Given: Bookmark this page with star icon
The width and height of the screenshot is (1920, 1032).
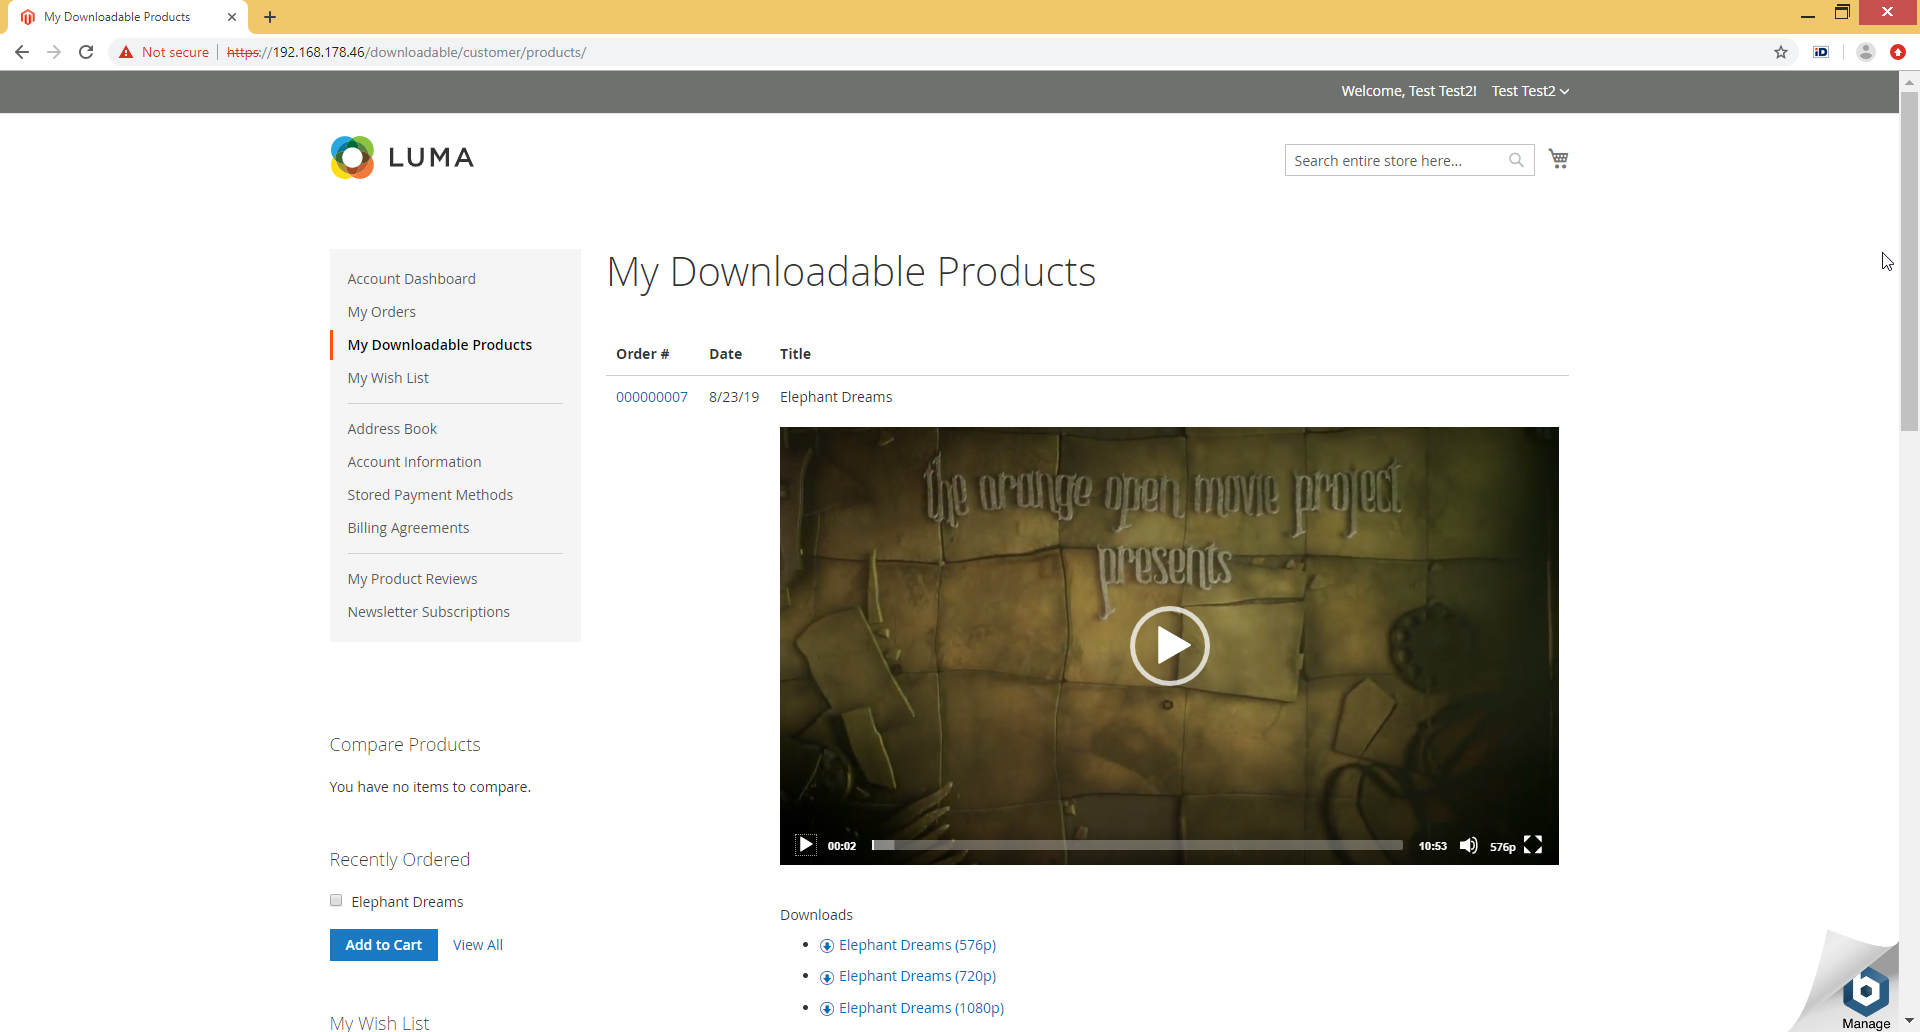Looking at the screenshot, I should click(1781, 52).
